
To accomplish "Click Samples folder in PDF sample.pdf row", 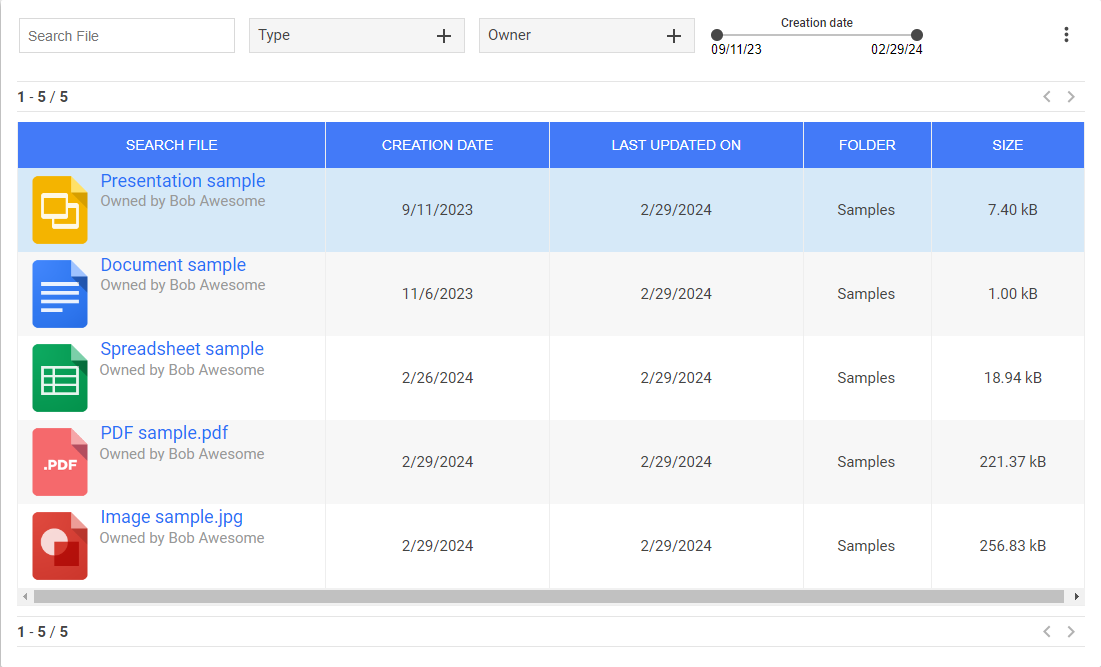I will [x=866, y=462].
